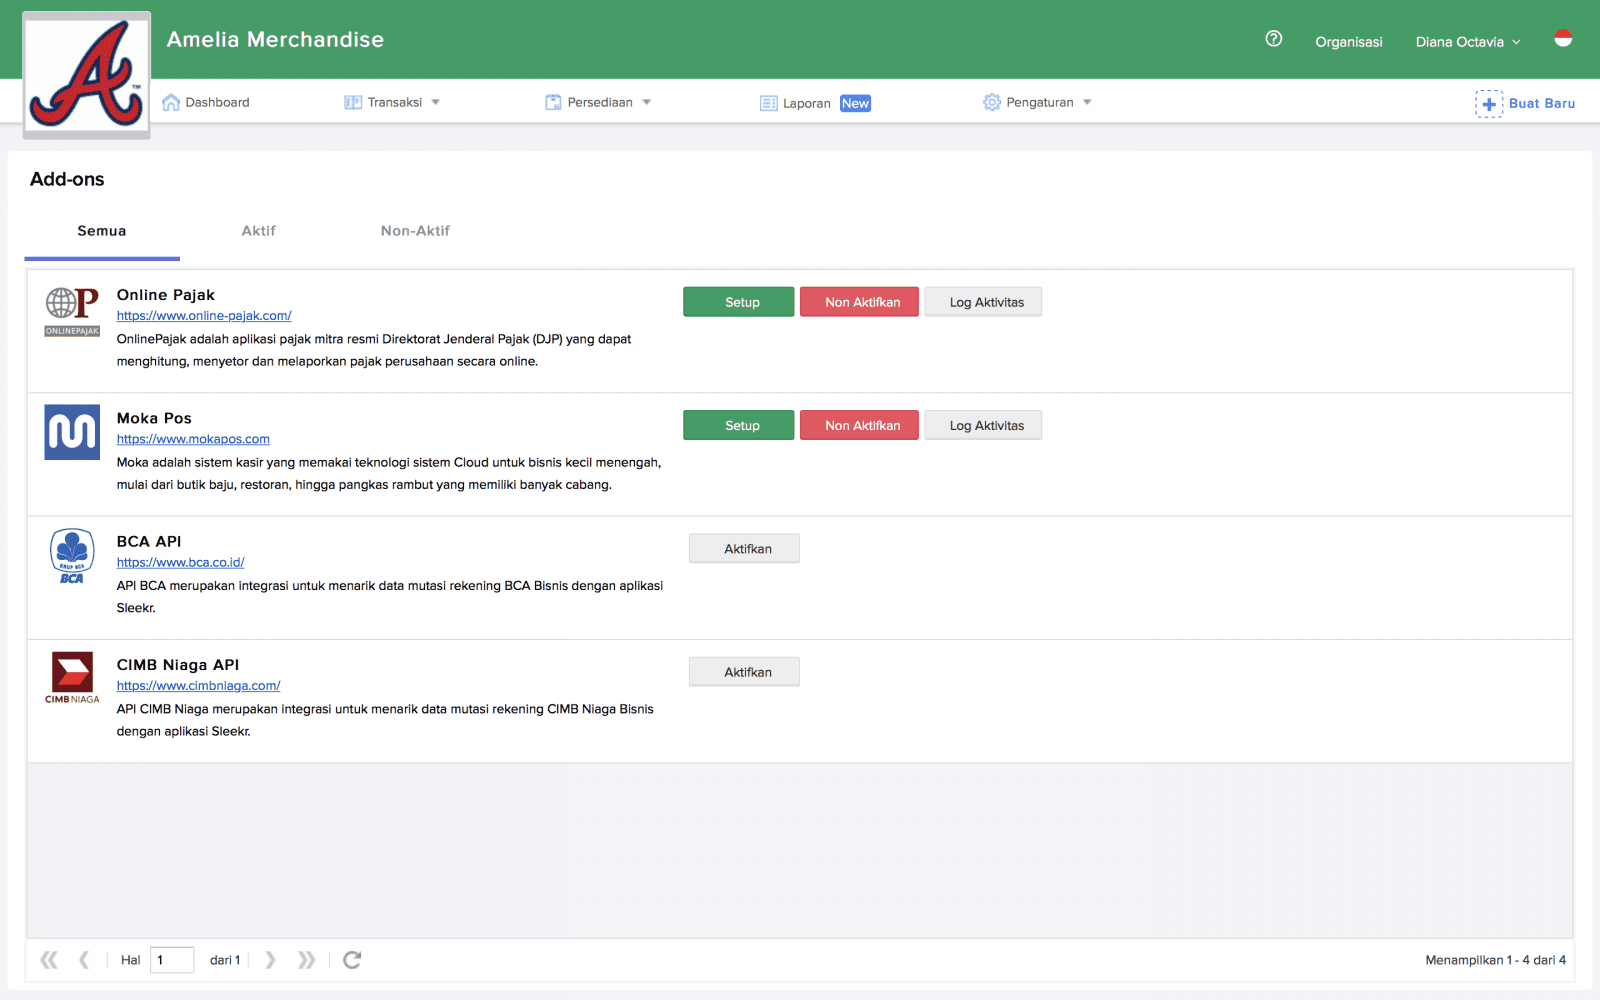Open Log Aktivitas for Moka Pos
This screenshot has height=1000, width=1600.
point(983,425)
